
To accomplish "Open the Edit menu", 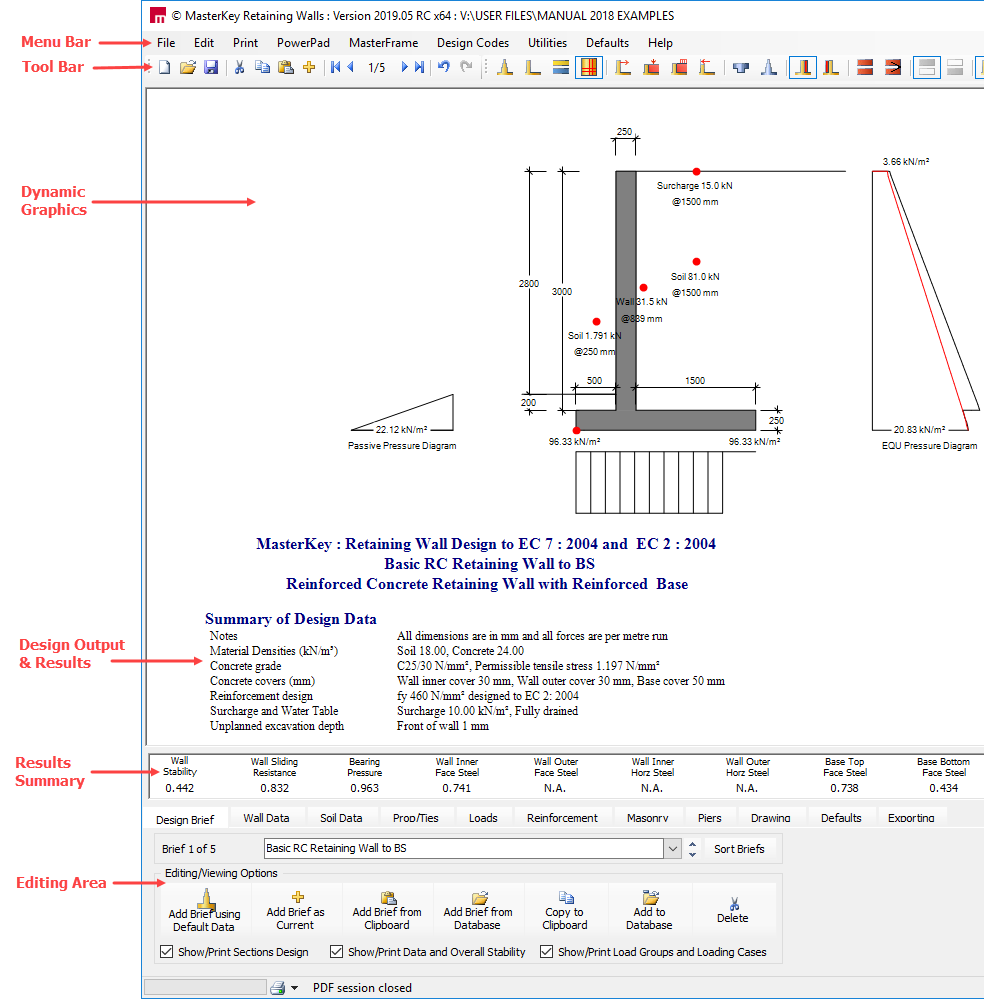I will (204, 43).
